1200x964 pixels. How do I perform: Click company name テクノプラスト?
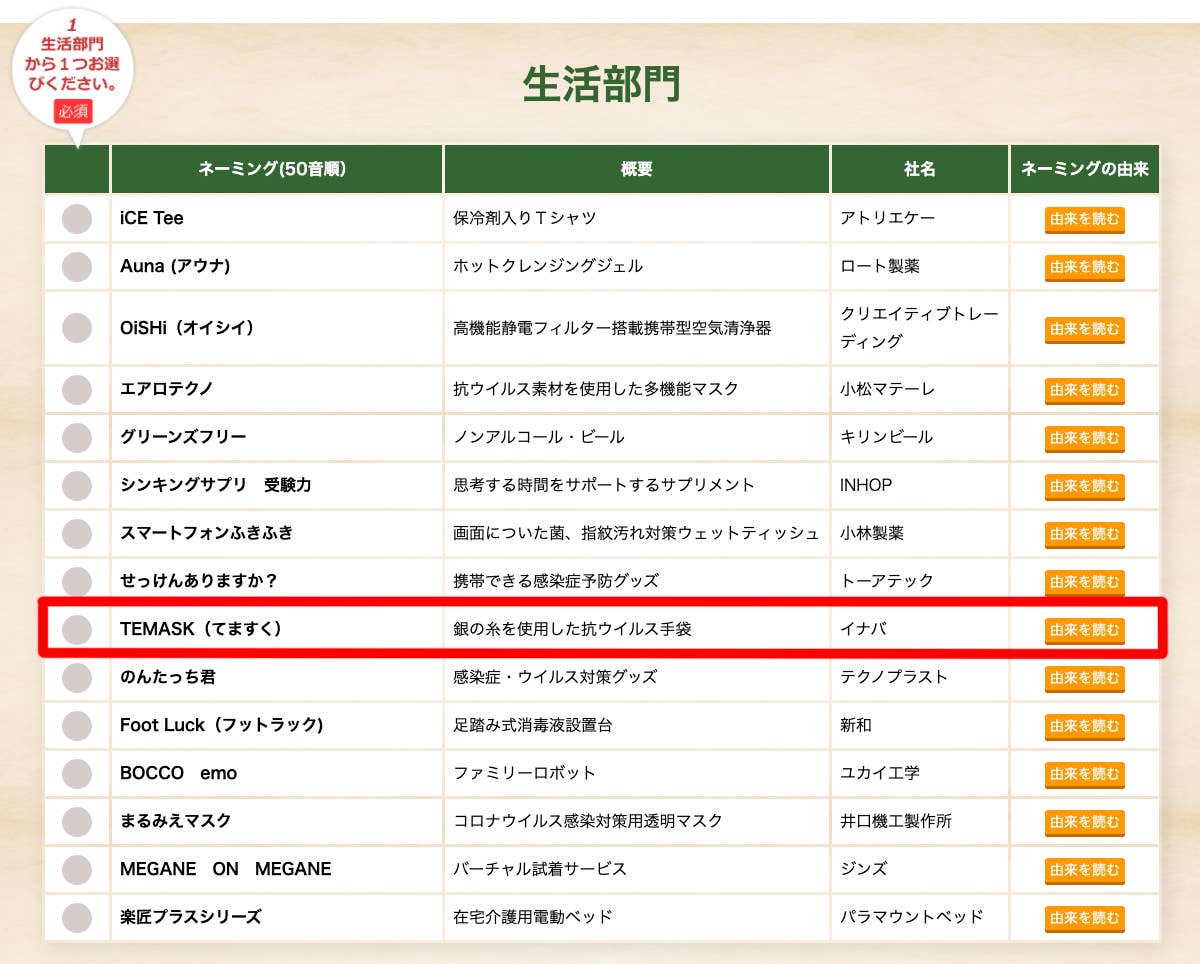point(894,676)
